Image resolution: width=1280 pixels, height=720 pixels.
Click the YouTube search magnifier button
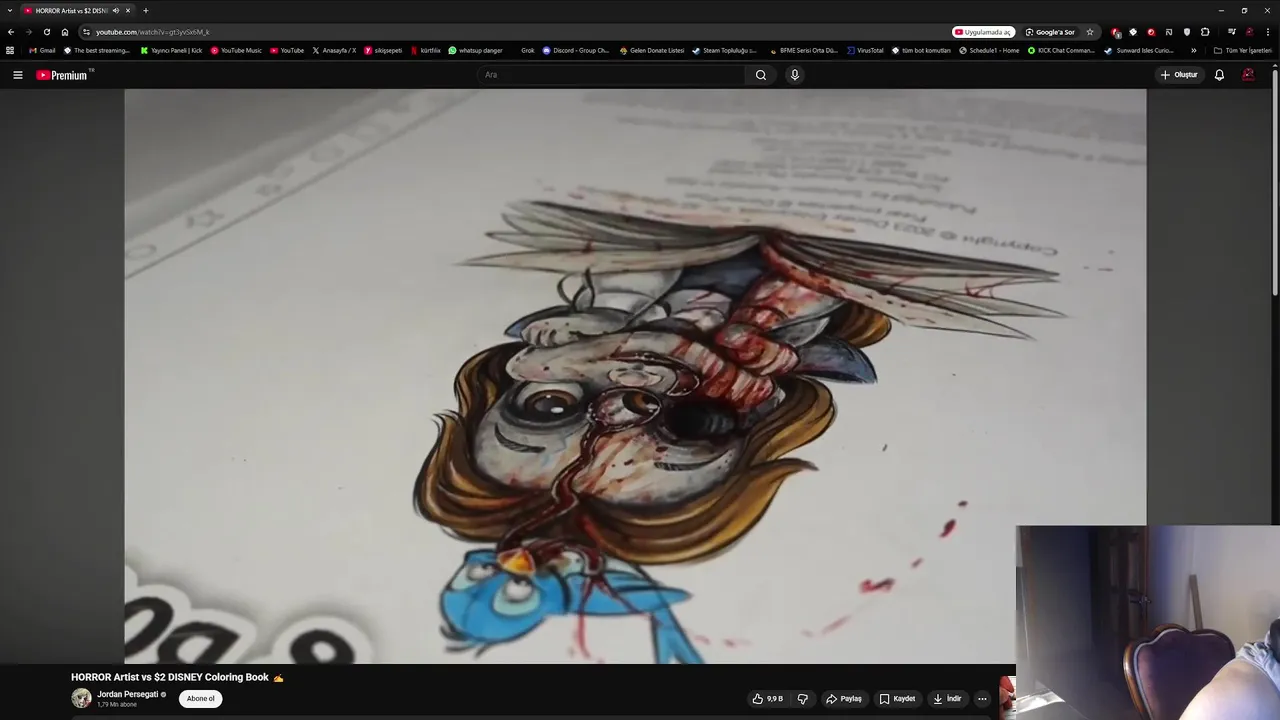761,75
